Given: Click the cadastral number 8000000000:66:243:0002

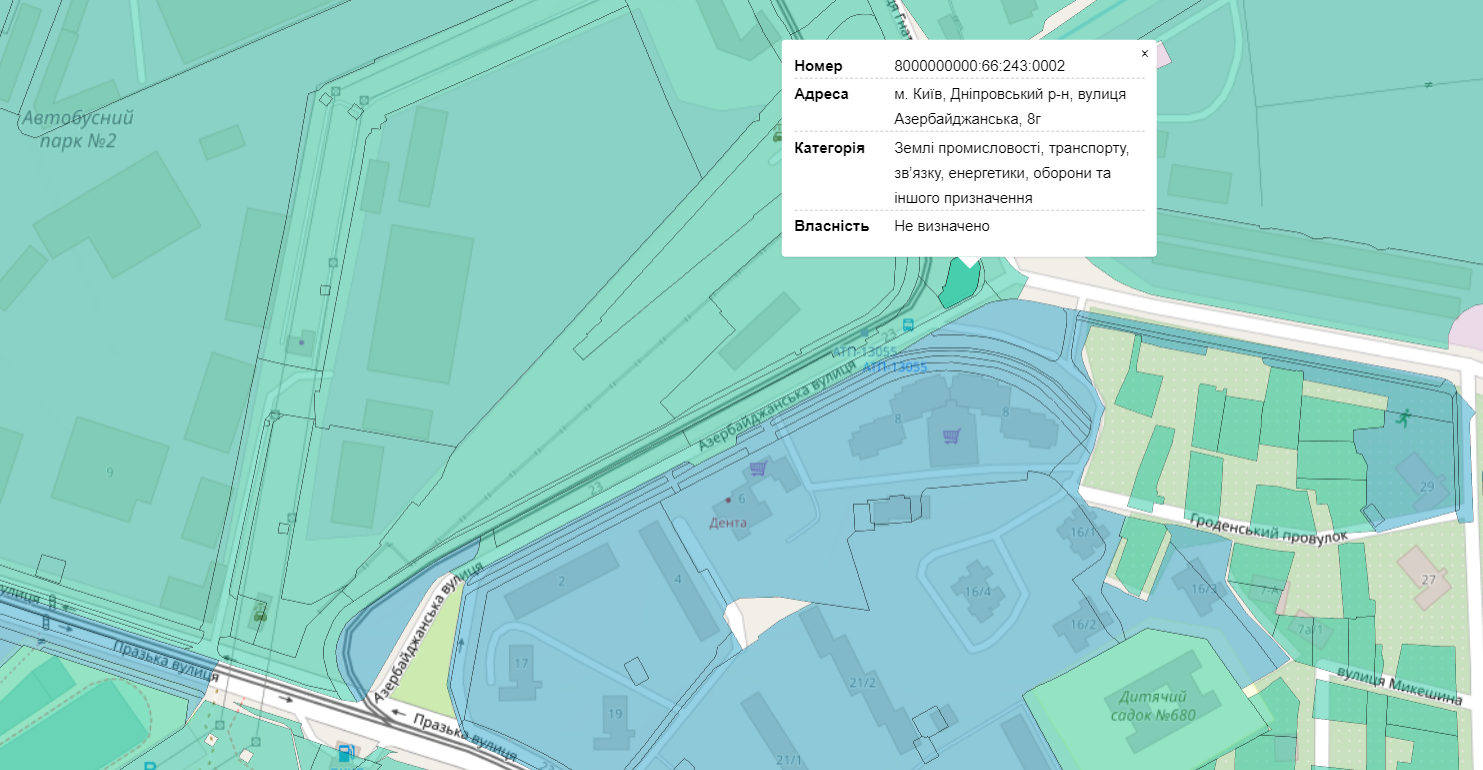Looking at the screenshot, I should click(x=979, y=66).
